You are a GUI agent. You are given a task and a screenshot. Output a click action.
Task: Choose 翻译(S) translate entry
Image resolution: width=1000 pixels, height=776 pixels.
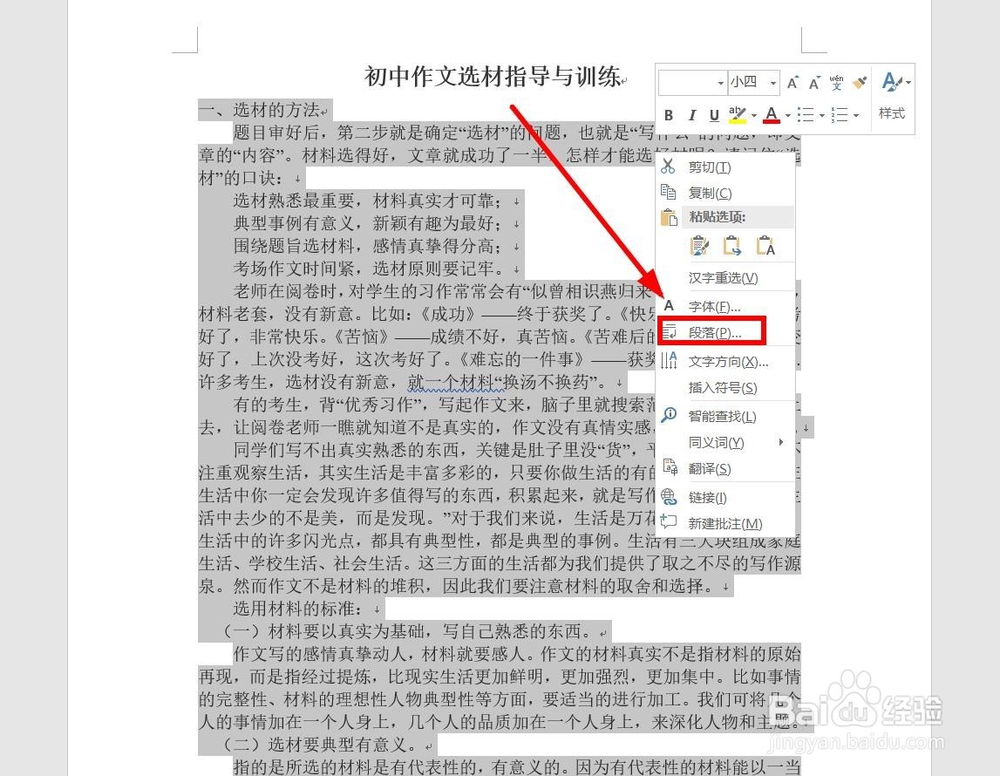(726, 469)
